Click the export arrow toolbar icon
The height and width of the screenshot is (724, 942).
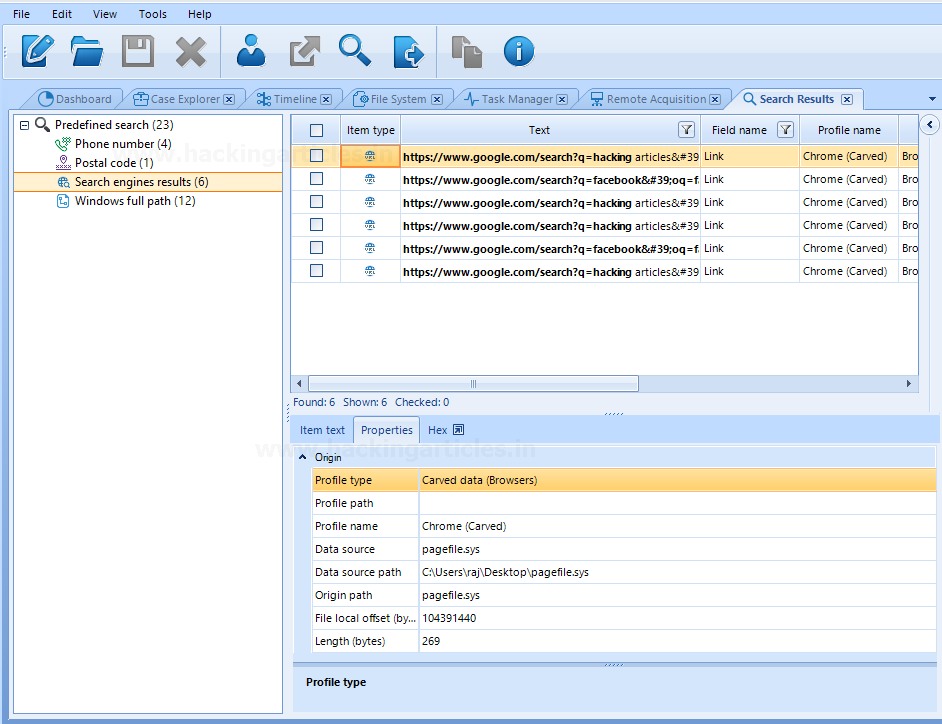pyautogui.click(x=302, y=51)
